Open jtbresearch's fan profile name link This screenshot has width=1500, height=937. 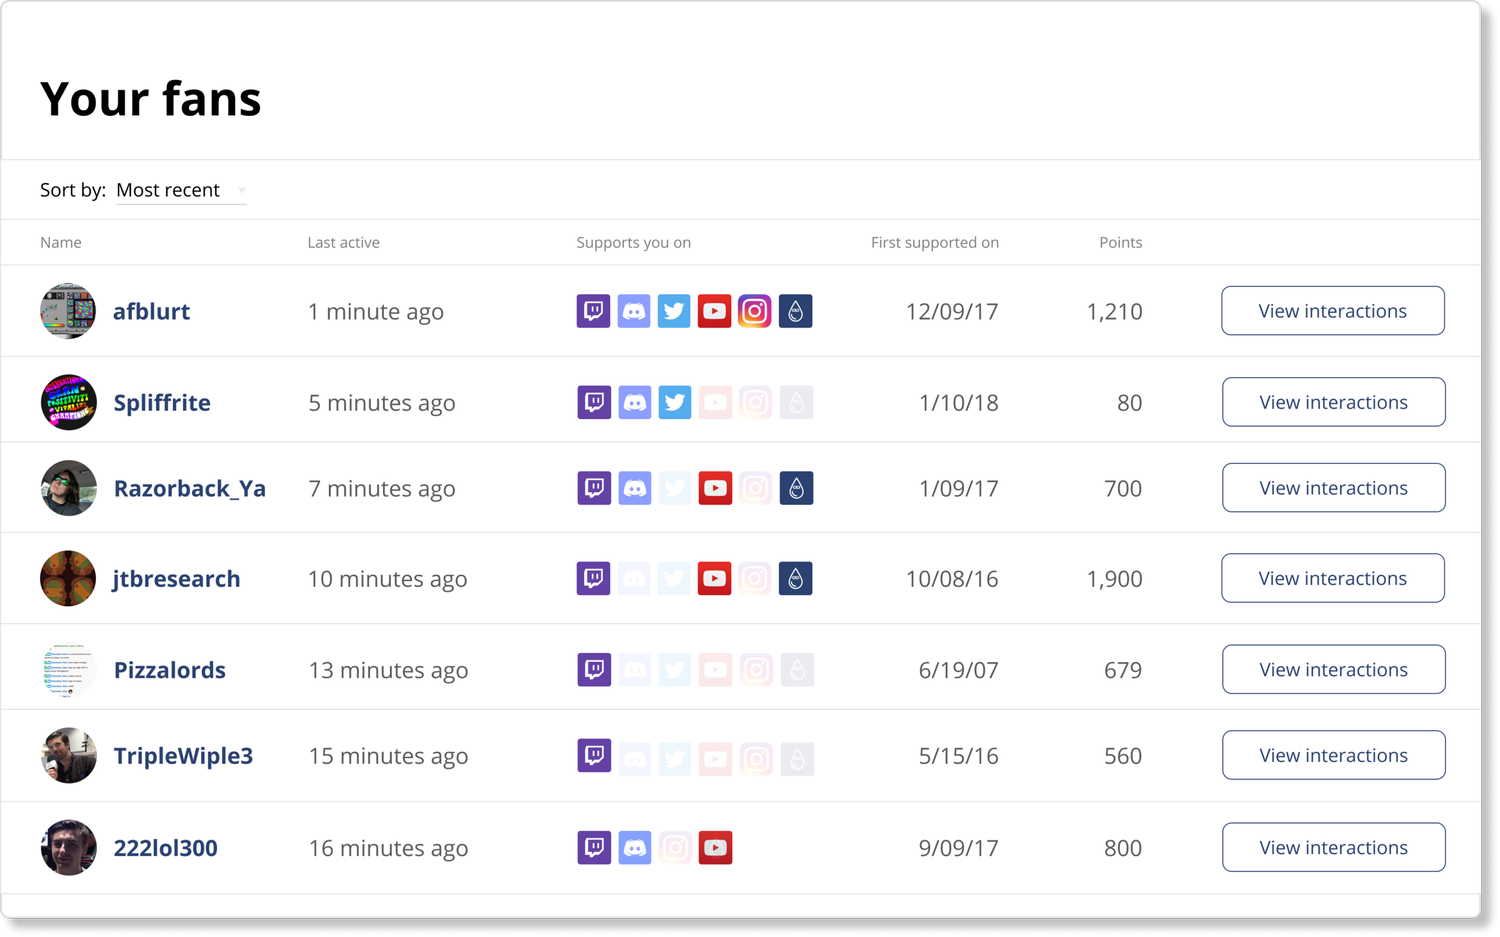coord(176,578)
